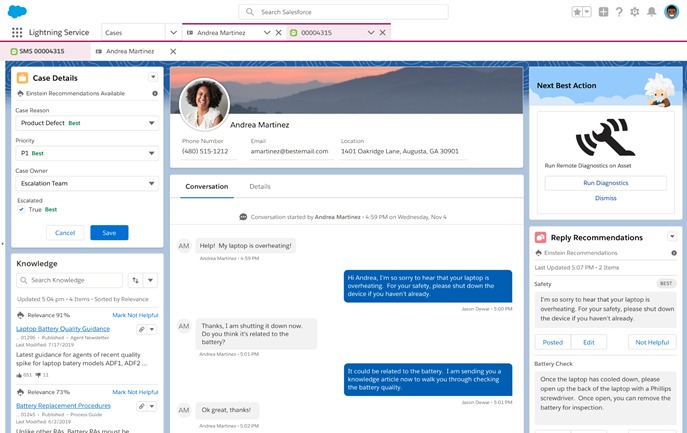This screenshot has height=433, width=687.
Task: Click the Search Salesforce field
Action: coord(343,12)
